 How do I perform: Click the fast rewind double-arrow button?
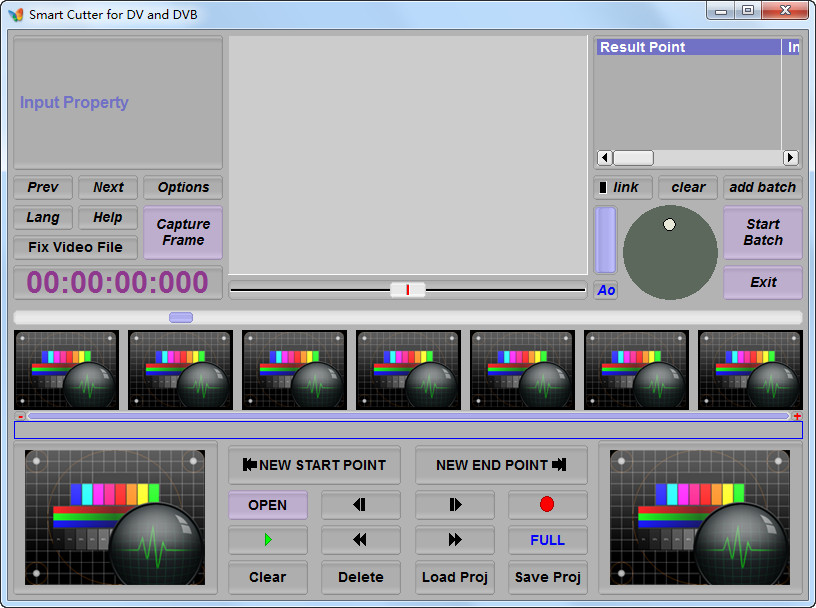360,540
